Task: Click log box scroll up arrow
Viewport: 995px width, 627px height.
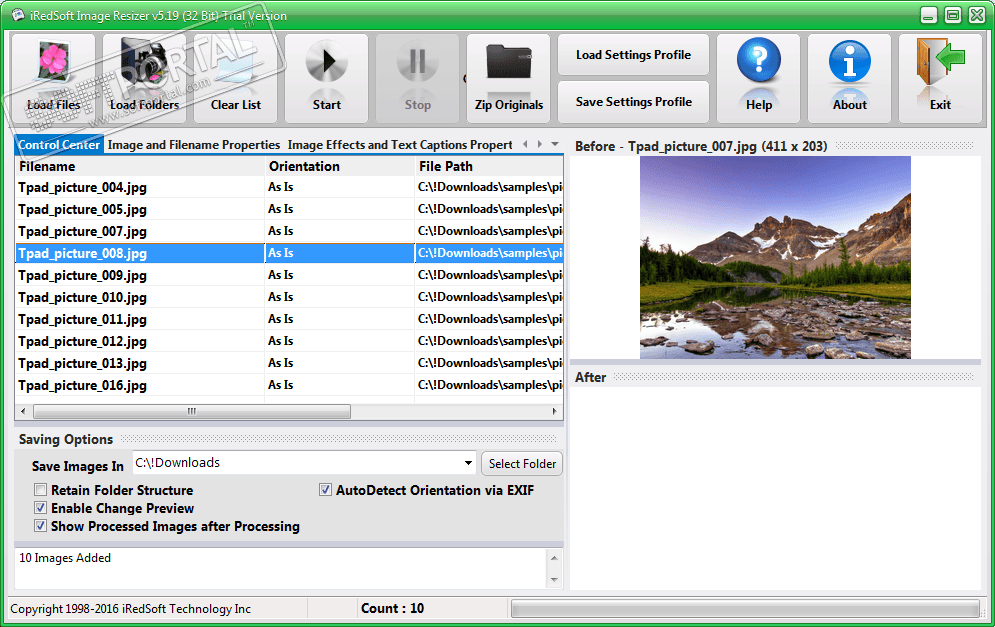Action: (x=554, y=558)
